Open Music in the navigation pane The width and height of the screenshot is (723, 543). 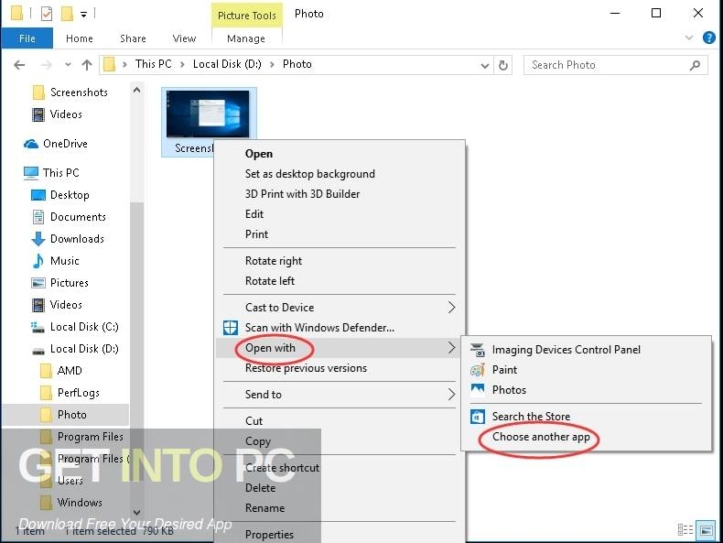click(55, 261)
